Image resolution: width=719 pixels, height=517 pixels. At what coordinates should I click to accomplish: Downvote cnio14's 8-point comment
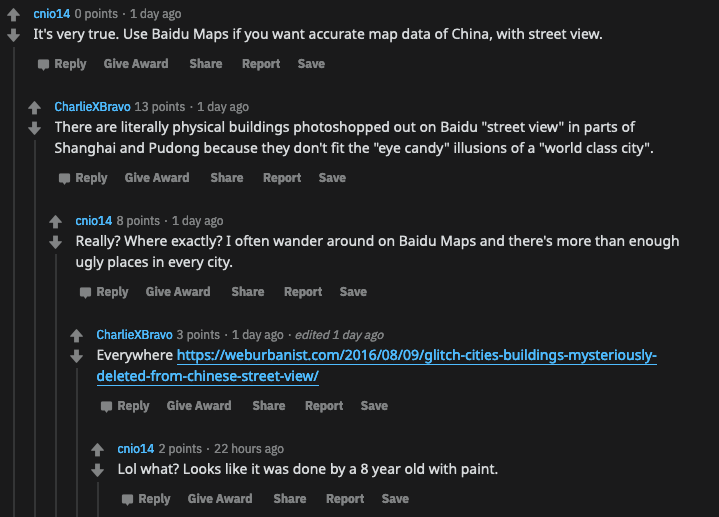point(55,242)
